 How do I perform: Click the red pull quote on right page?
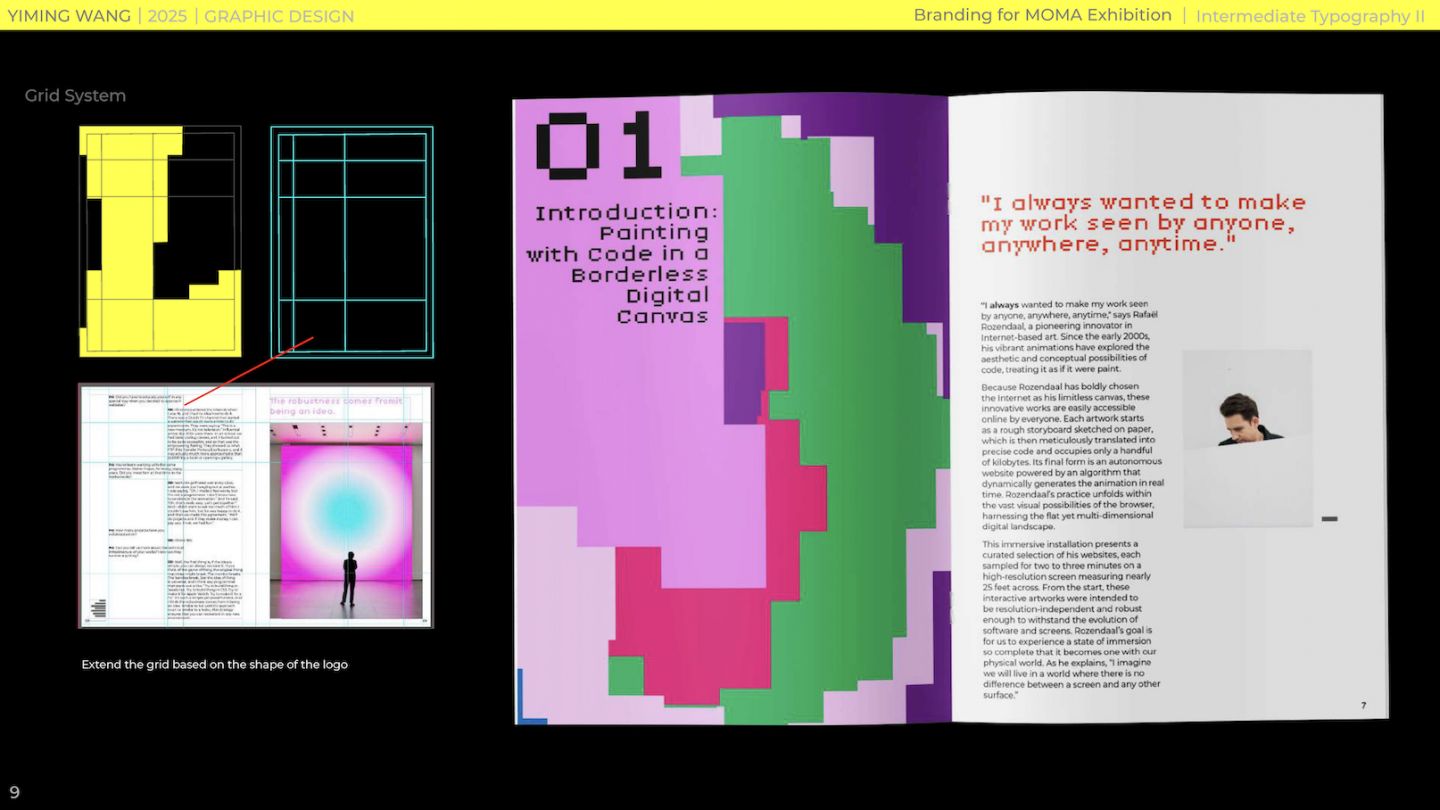pos(1143,224)
